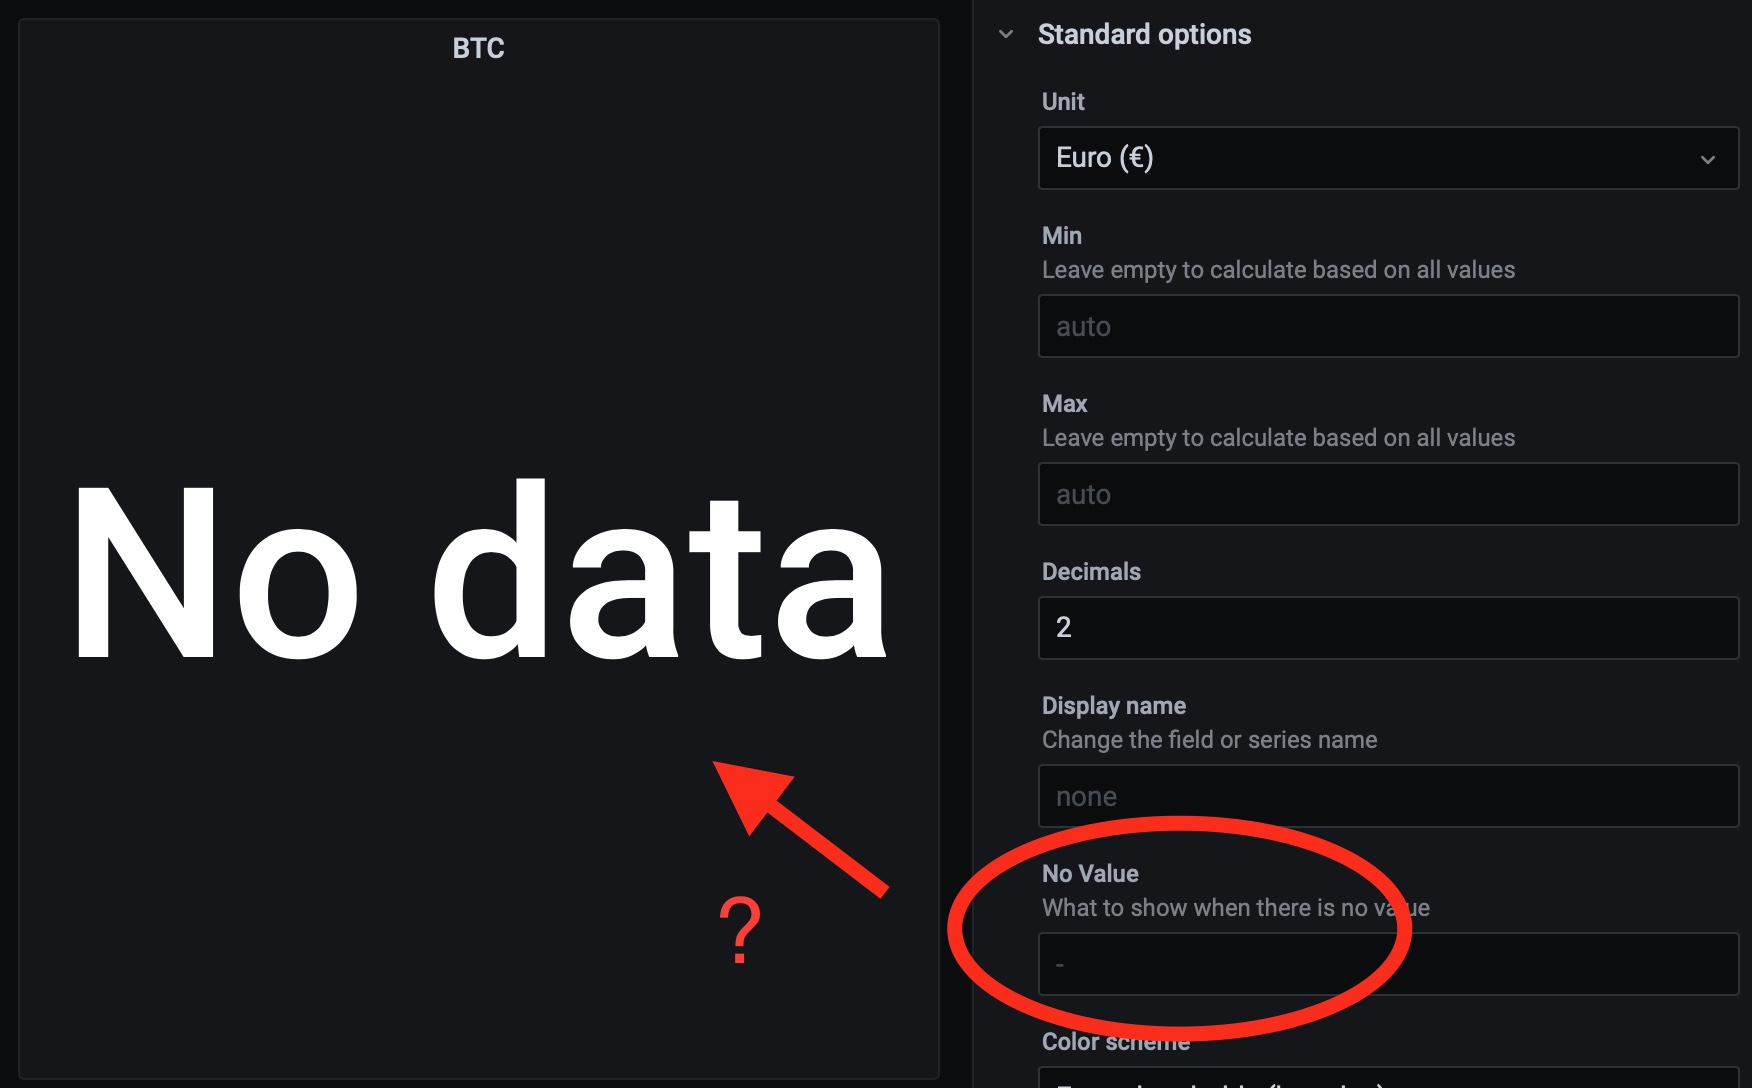Viewport: 1752px width, 1088px height.
Task: Click inside the Max auto field
Action: (x=1388, y=494)
